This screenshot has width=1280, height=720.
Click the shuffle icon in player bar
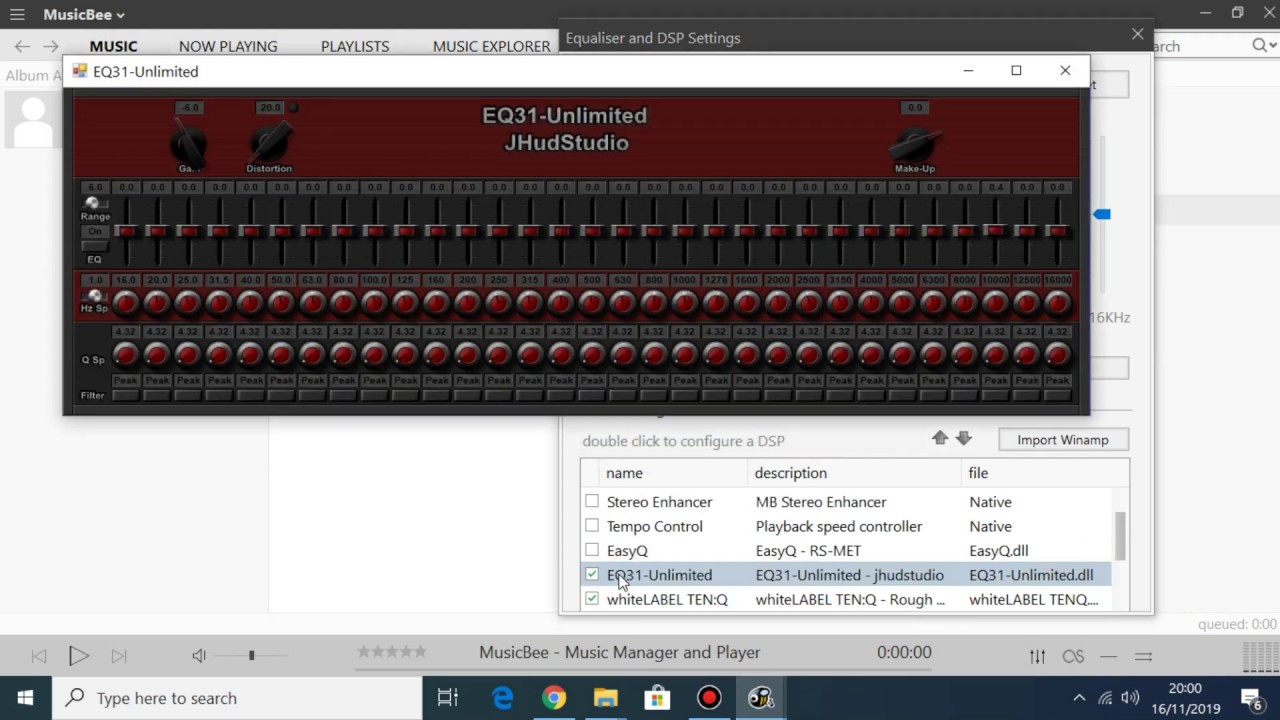[1144, 656]
